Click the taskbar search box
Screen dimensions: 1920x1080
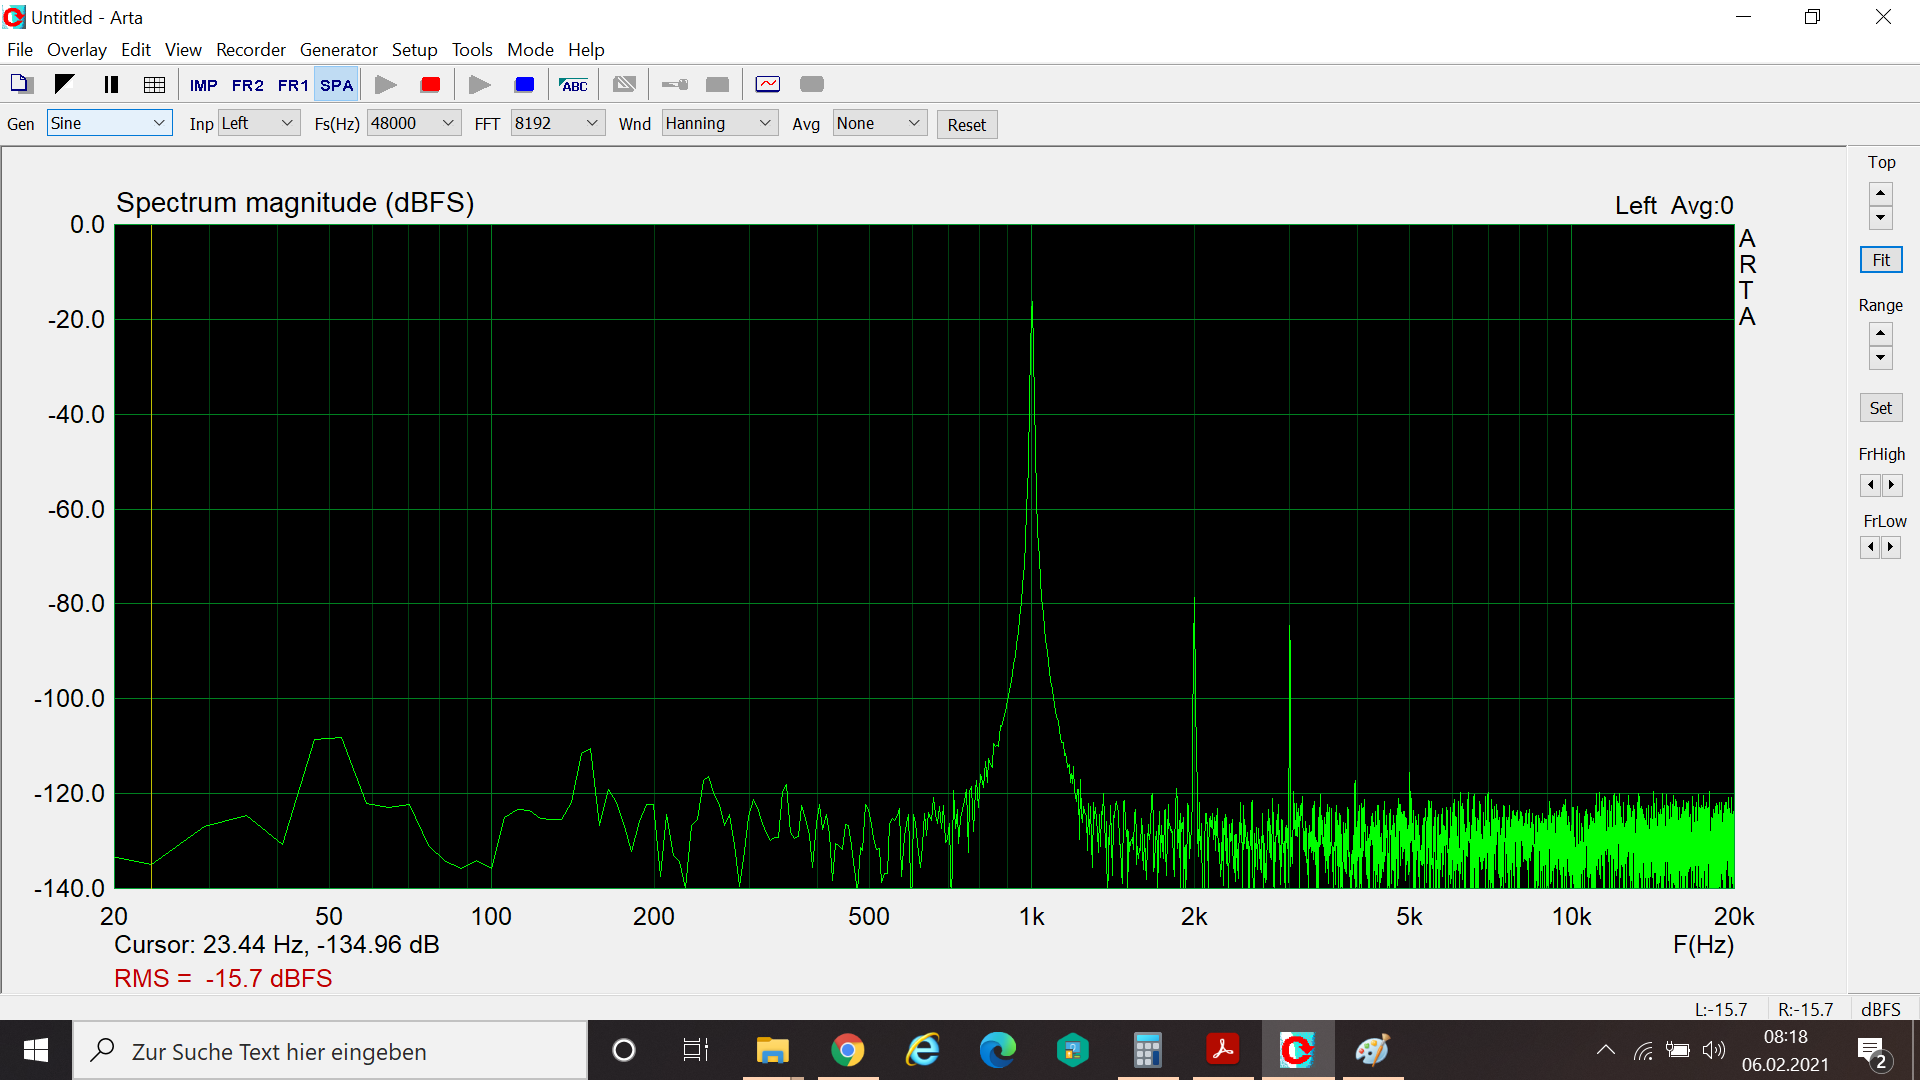tap(330, 1051)
